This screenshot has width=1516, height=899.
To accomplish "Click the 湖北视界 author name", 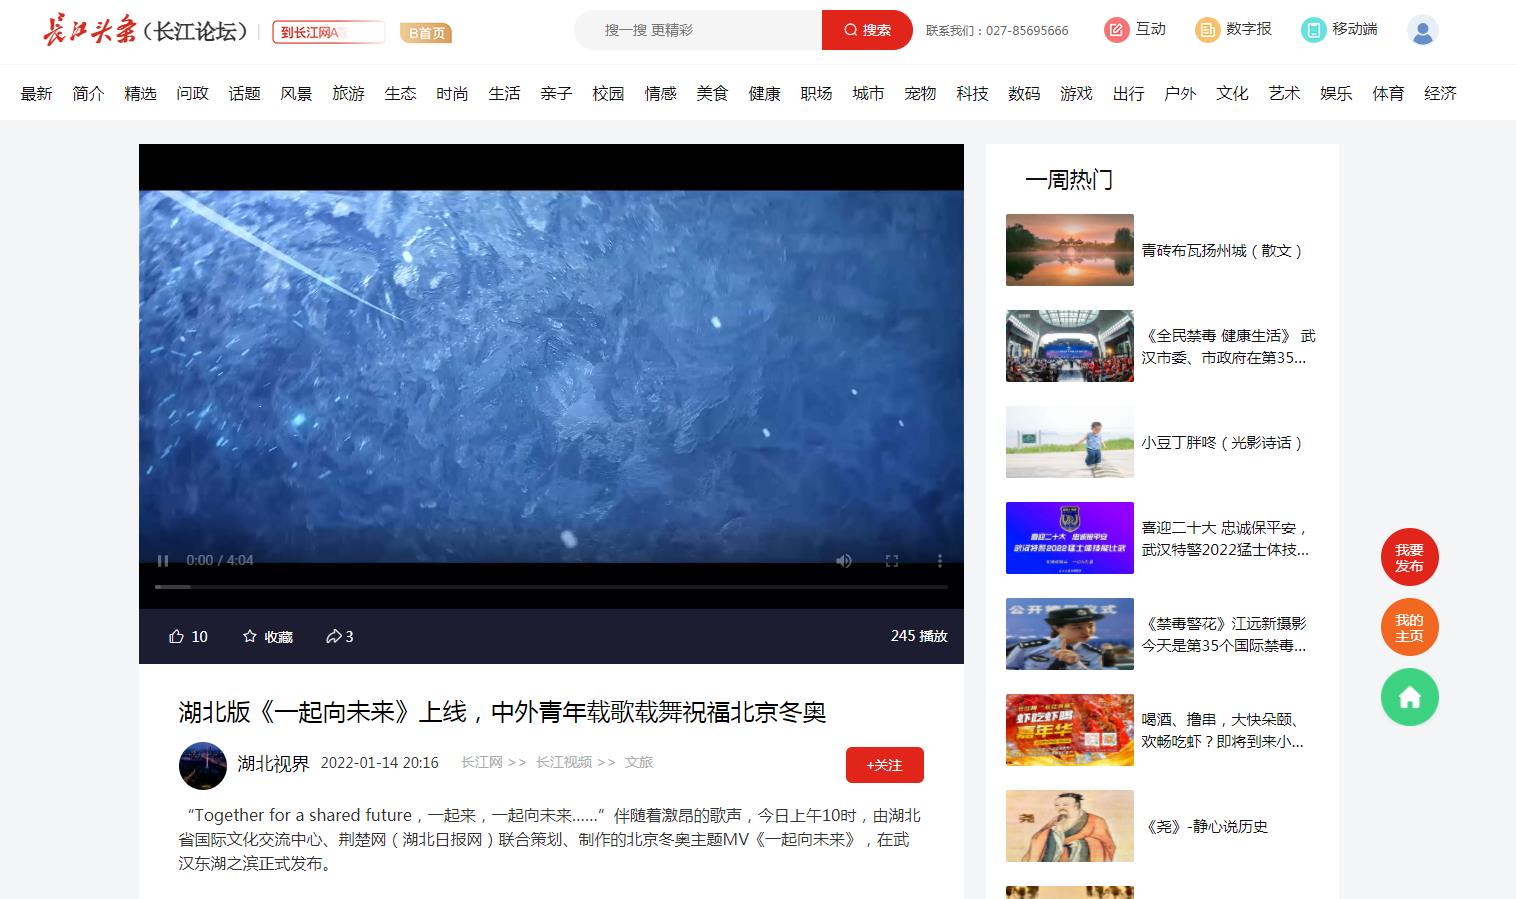I will pos(273,764).
